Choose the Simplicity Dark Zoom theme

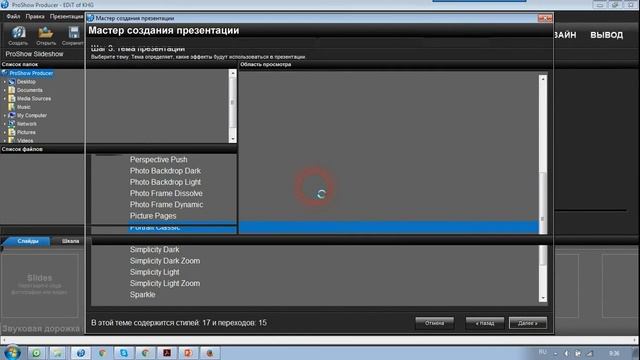[x=165, y=261]
